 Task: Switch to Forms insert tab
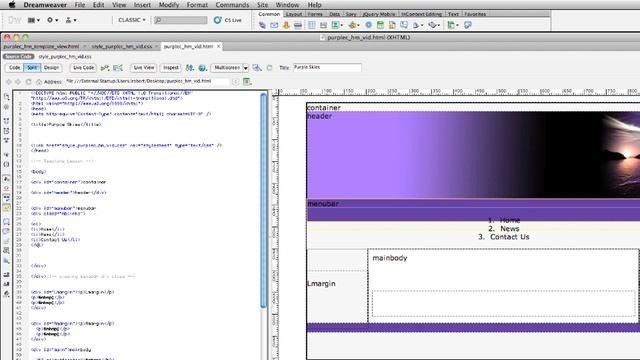coord(315,14)
